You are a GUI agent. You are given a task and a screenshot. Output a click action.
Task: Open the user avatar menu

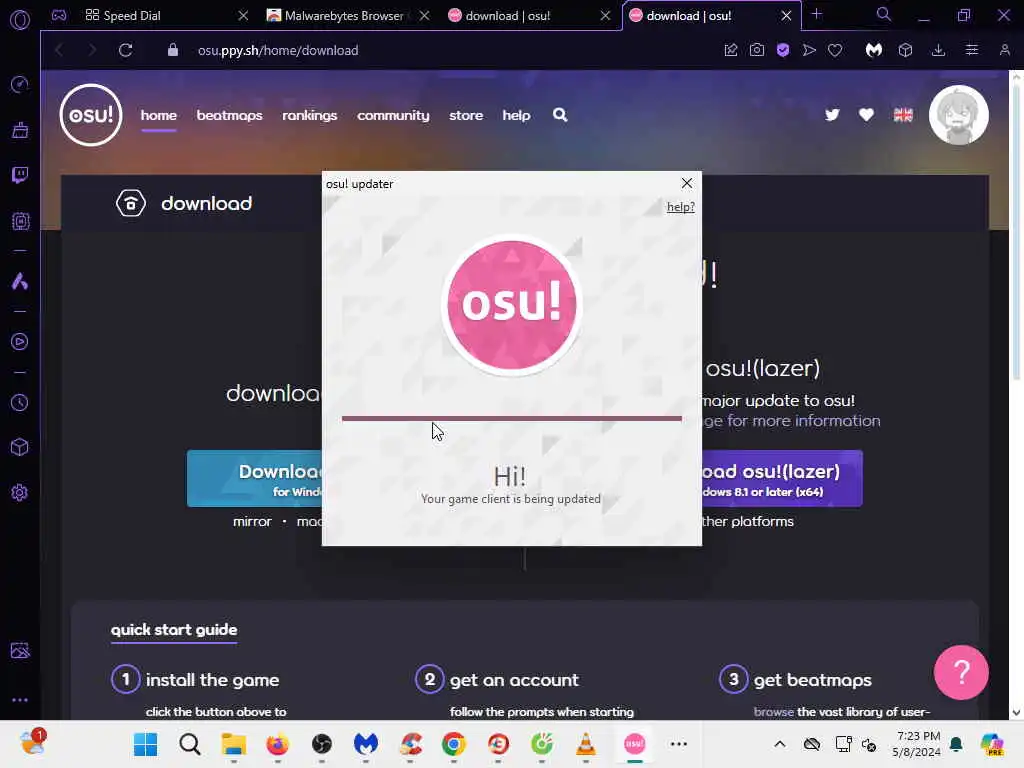click(958, 115)
